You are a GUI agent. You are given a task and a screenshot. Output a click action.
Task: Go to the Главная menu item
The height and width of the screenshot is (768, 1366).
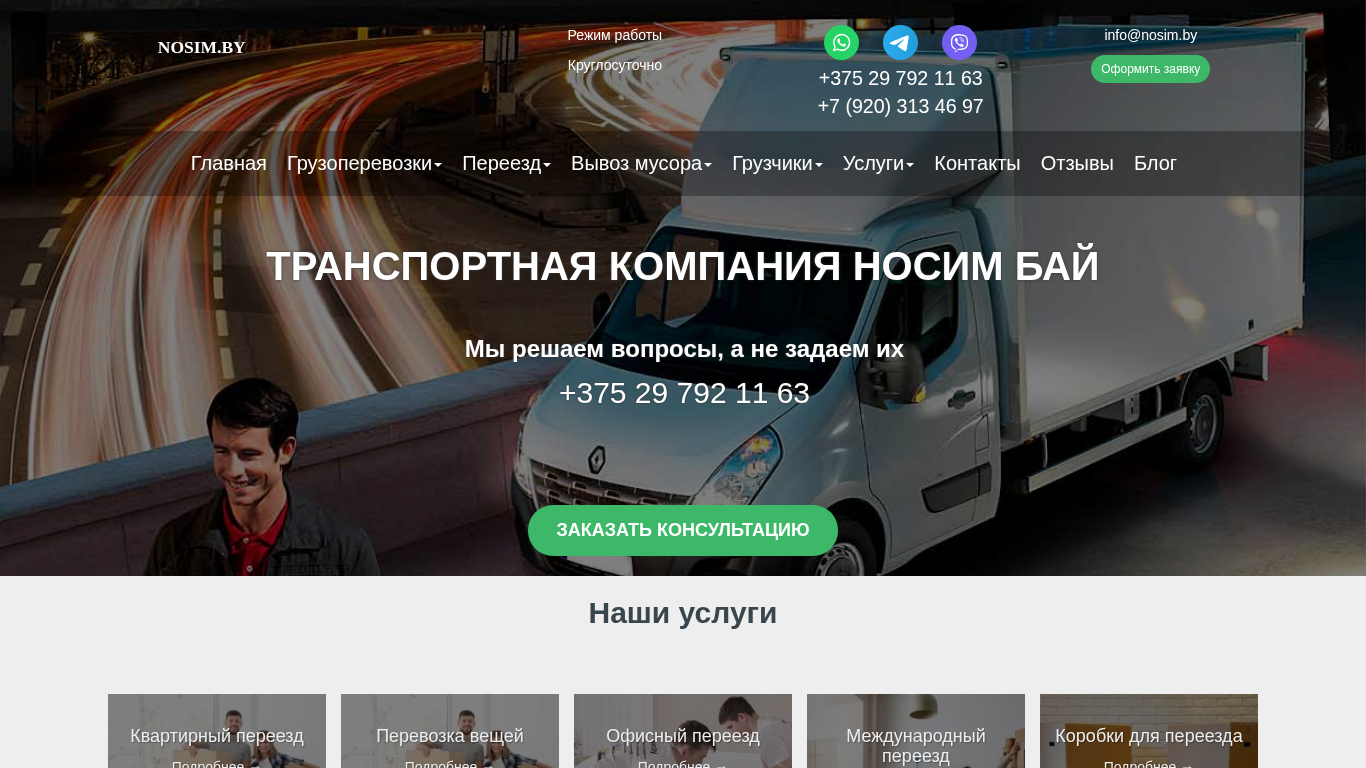point(229,163)
